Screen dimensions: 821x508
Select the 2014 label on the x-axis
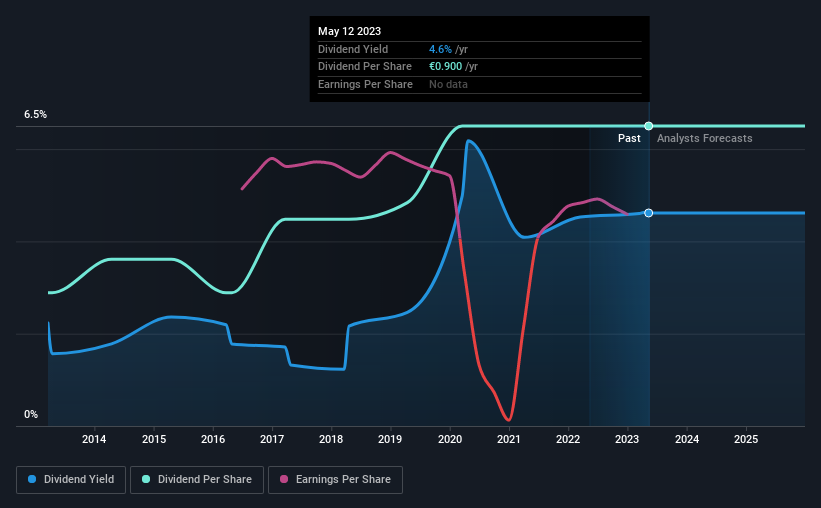click(94, 439)
